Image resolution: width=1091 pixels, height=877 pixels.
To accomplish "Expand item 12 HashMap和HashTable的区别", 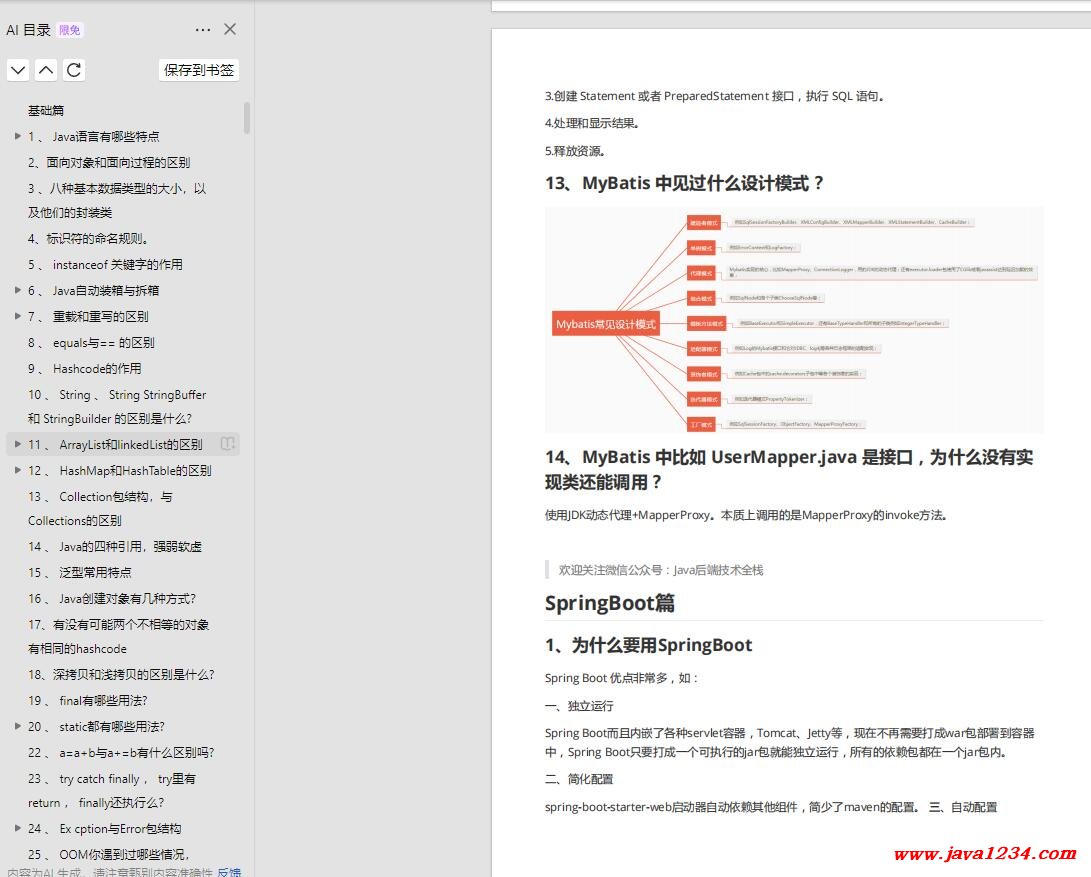I will (x=17, y=470).
